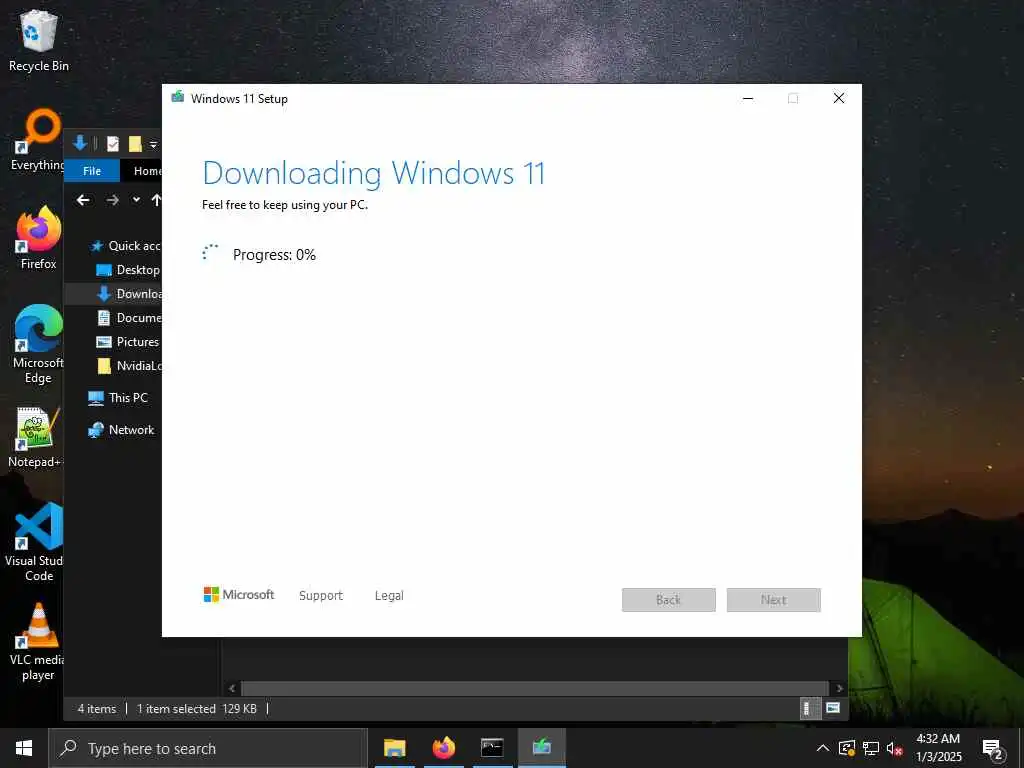The height and width of the screenshot is (768, 1024).
Task: Open the Command Prompt taskbar icon
Action: coord(492,748)
